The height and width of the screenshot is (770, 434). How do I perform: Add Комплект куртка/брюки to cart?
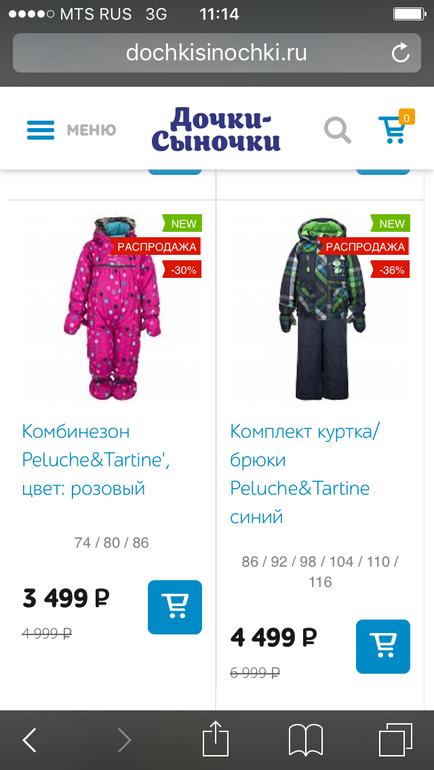click(x=383, y=646)
